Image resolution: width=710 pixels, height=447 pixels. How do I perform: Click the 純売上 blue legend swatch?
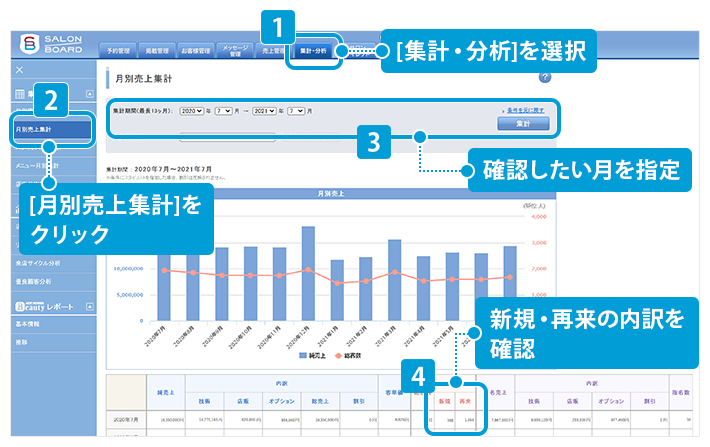(305, 355)
